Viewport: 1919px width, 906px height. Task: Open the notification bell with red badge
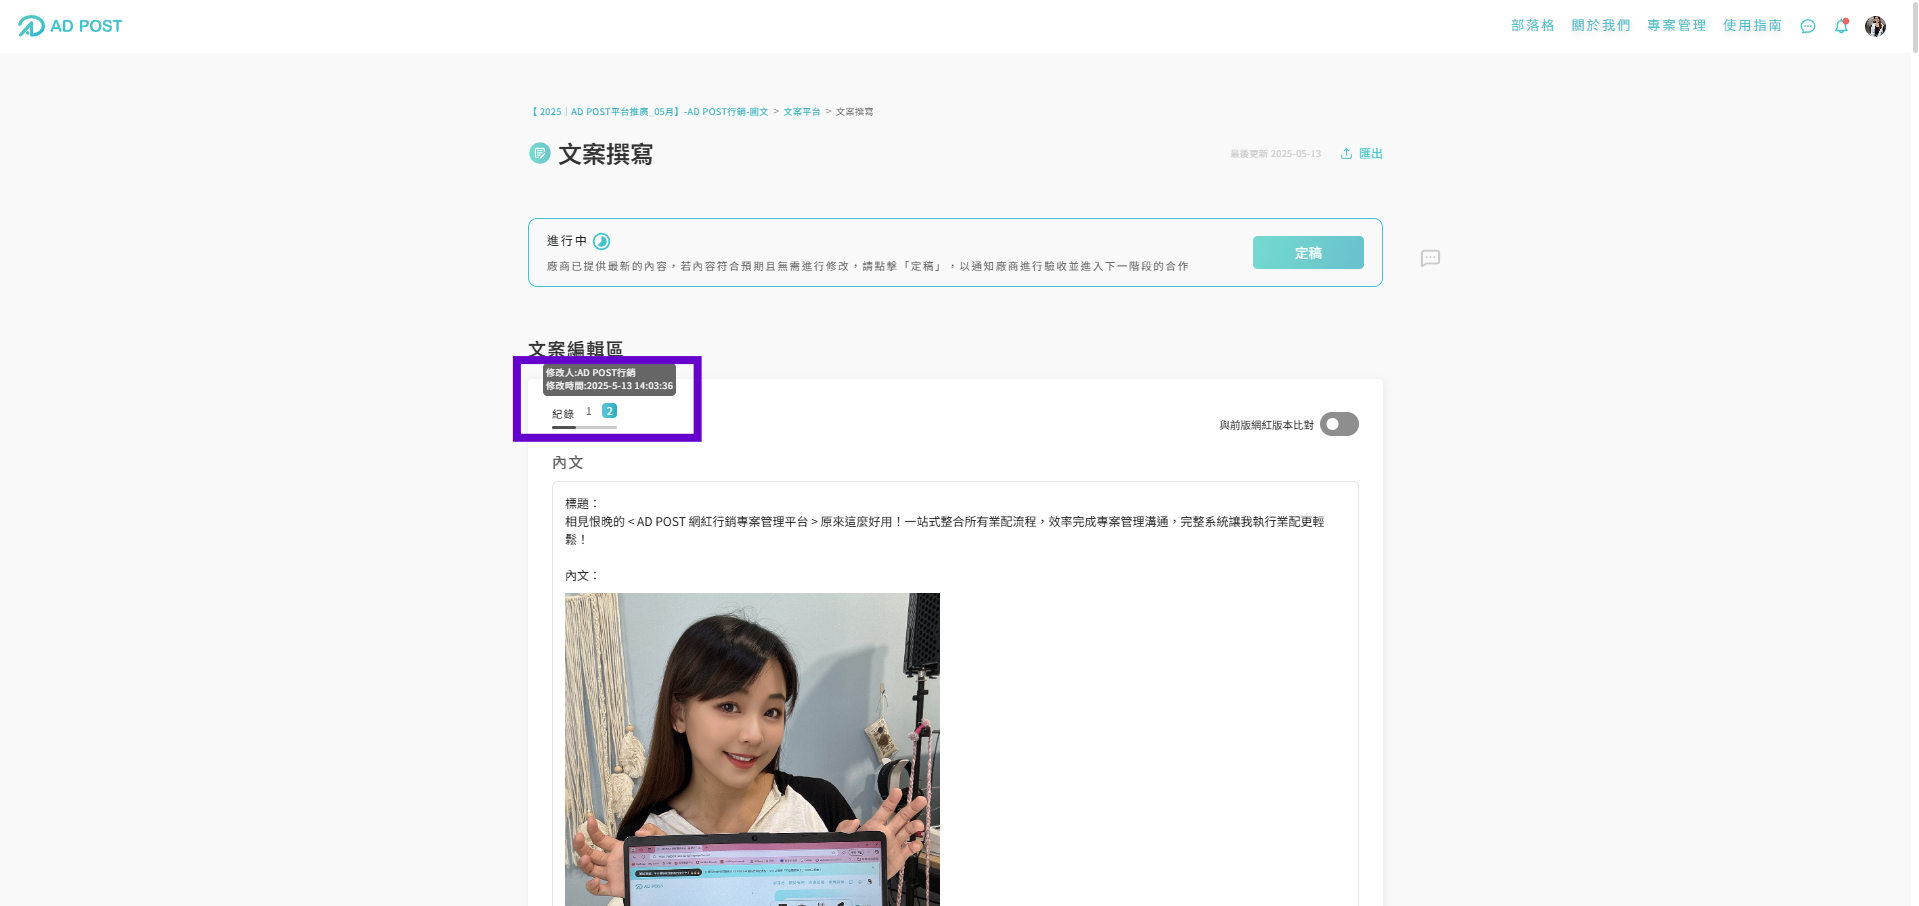(1841, 26)
